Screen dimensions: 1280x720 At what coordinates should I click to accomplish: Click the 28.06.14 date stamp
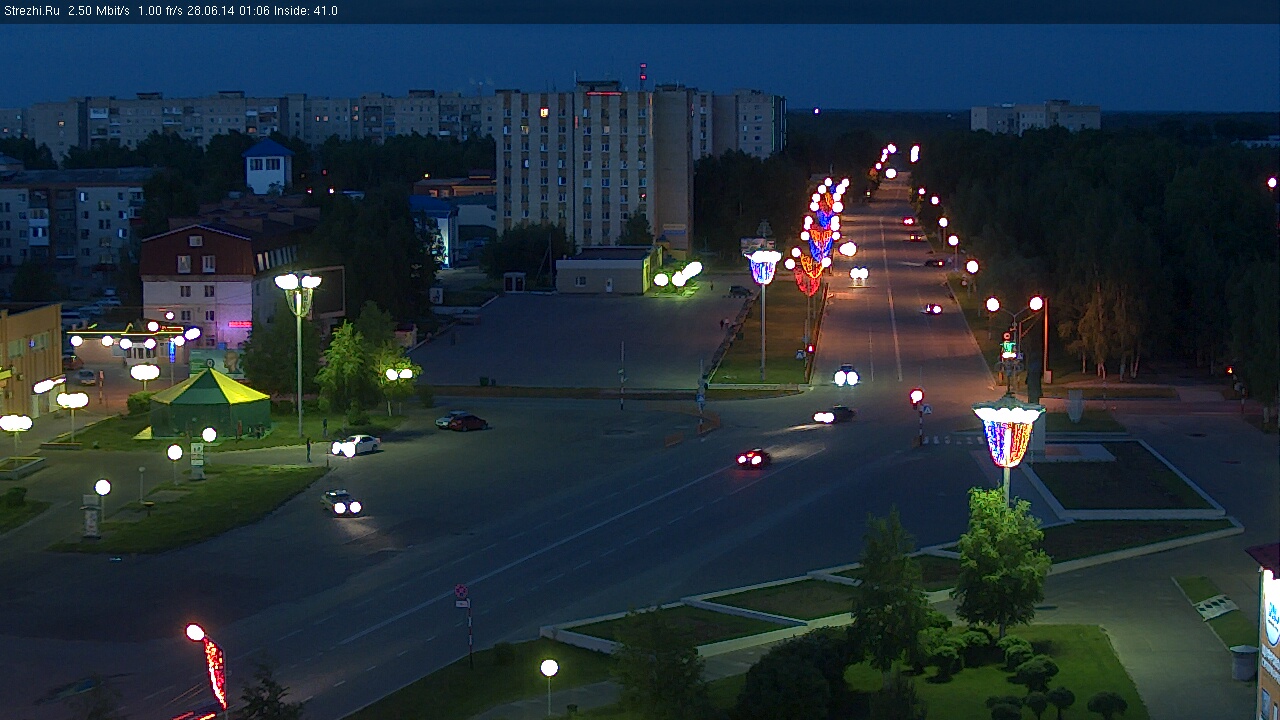coord(209,11)
